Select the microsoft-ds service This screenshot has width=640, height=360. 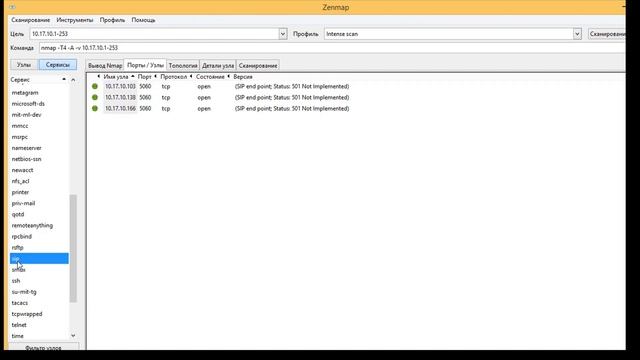pyautogui.click(x=28, y=104)
